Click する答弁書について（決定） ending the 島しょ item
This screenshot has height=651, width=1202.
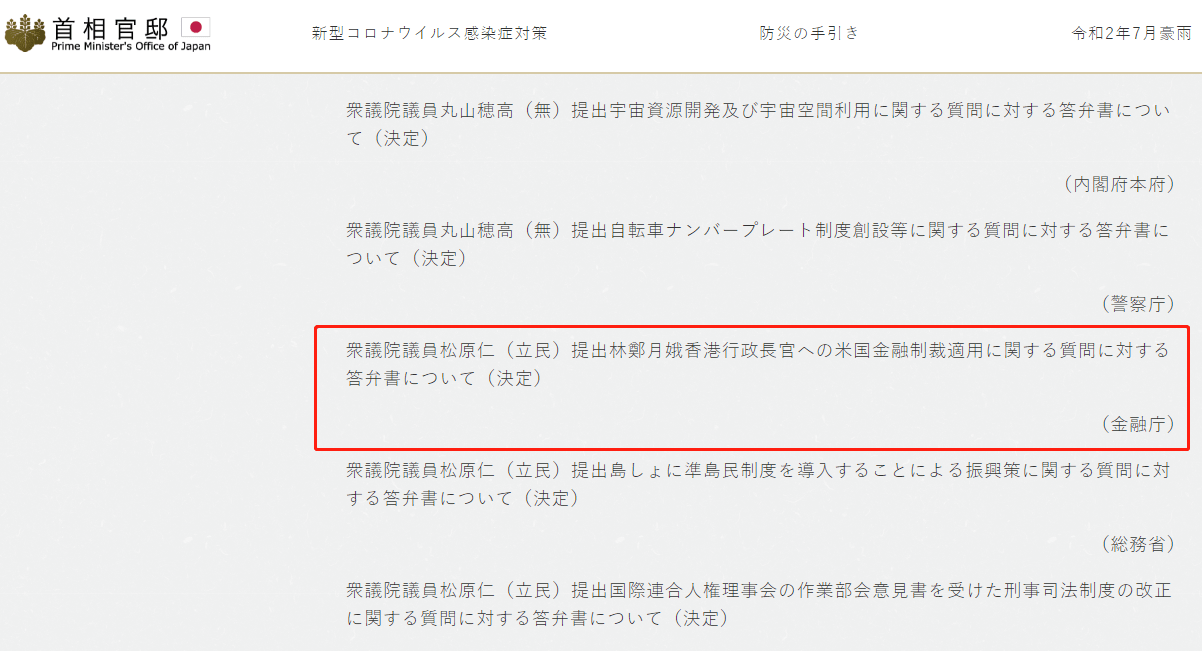pos(463,498)
